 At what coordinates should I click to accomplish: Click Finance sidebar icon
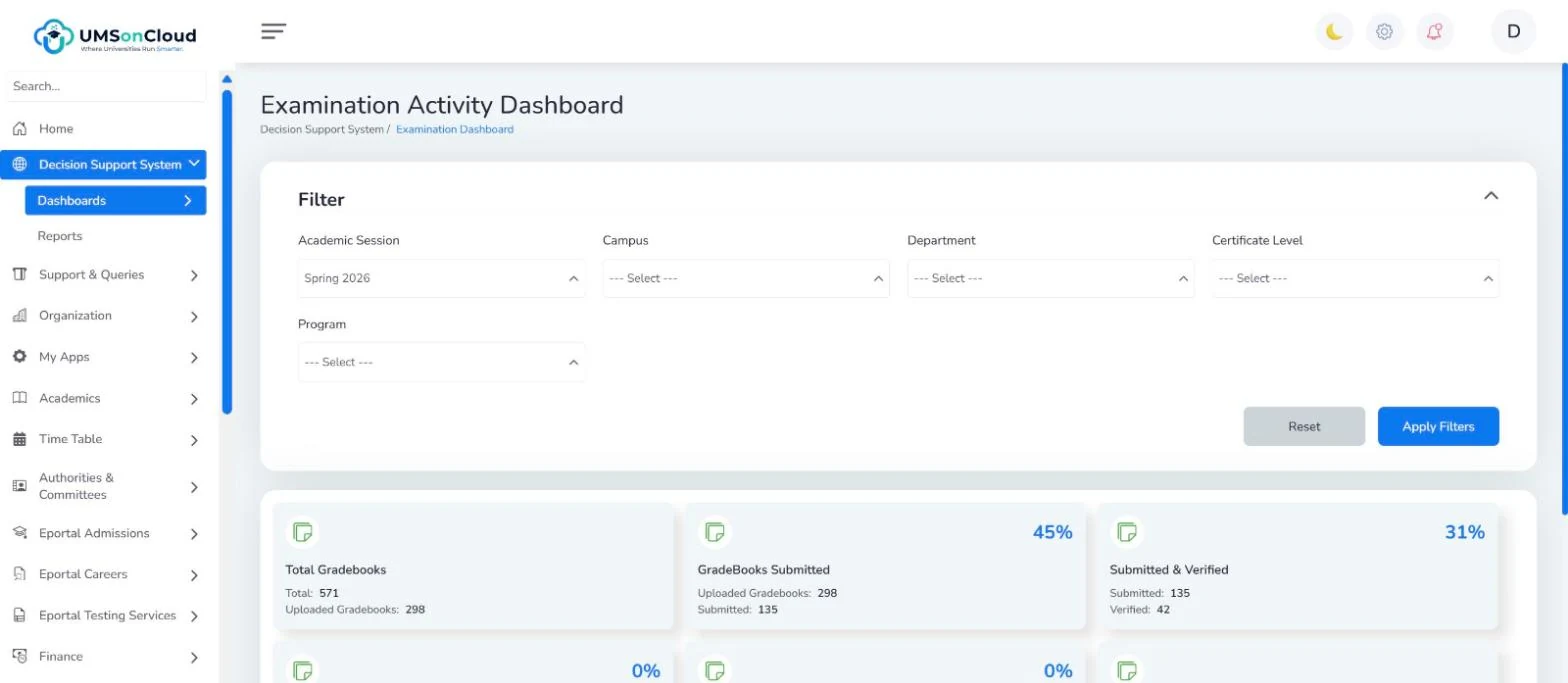click(x=19, y=656)
